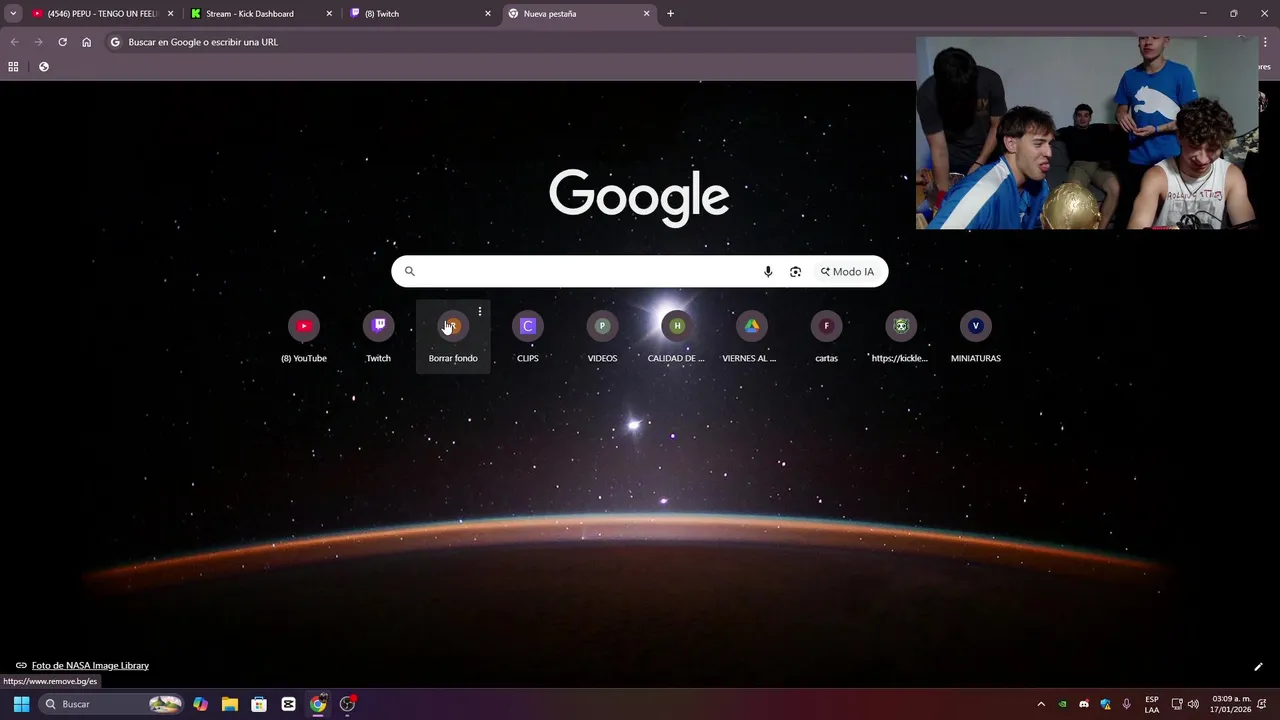The image size is (1280, 720).
Task: Open the NVIDIA tray icon
Action: coord(1062,704)
